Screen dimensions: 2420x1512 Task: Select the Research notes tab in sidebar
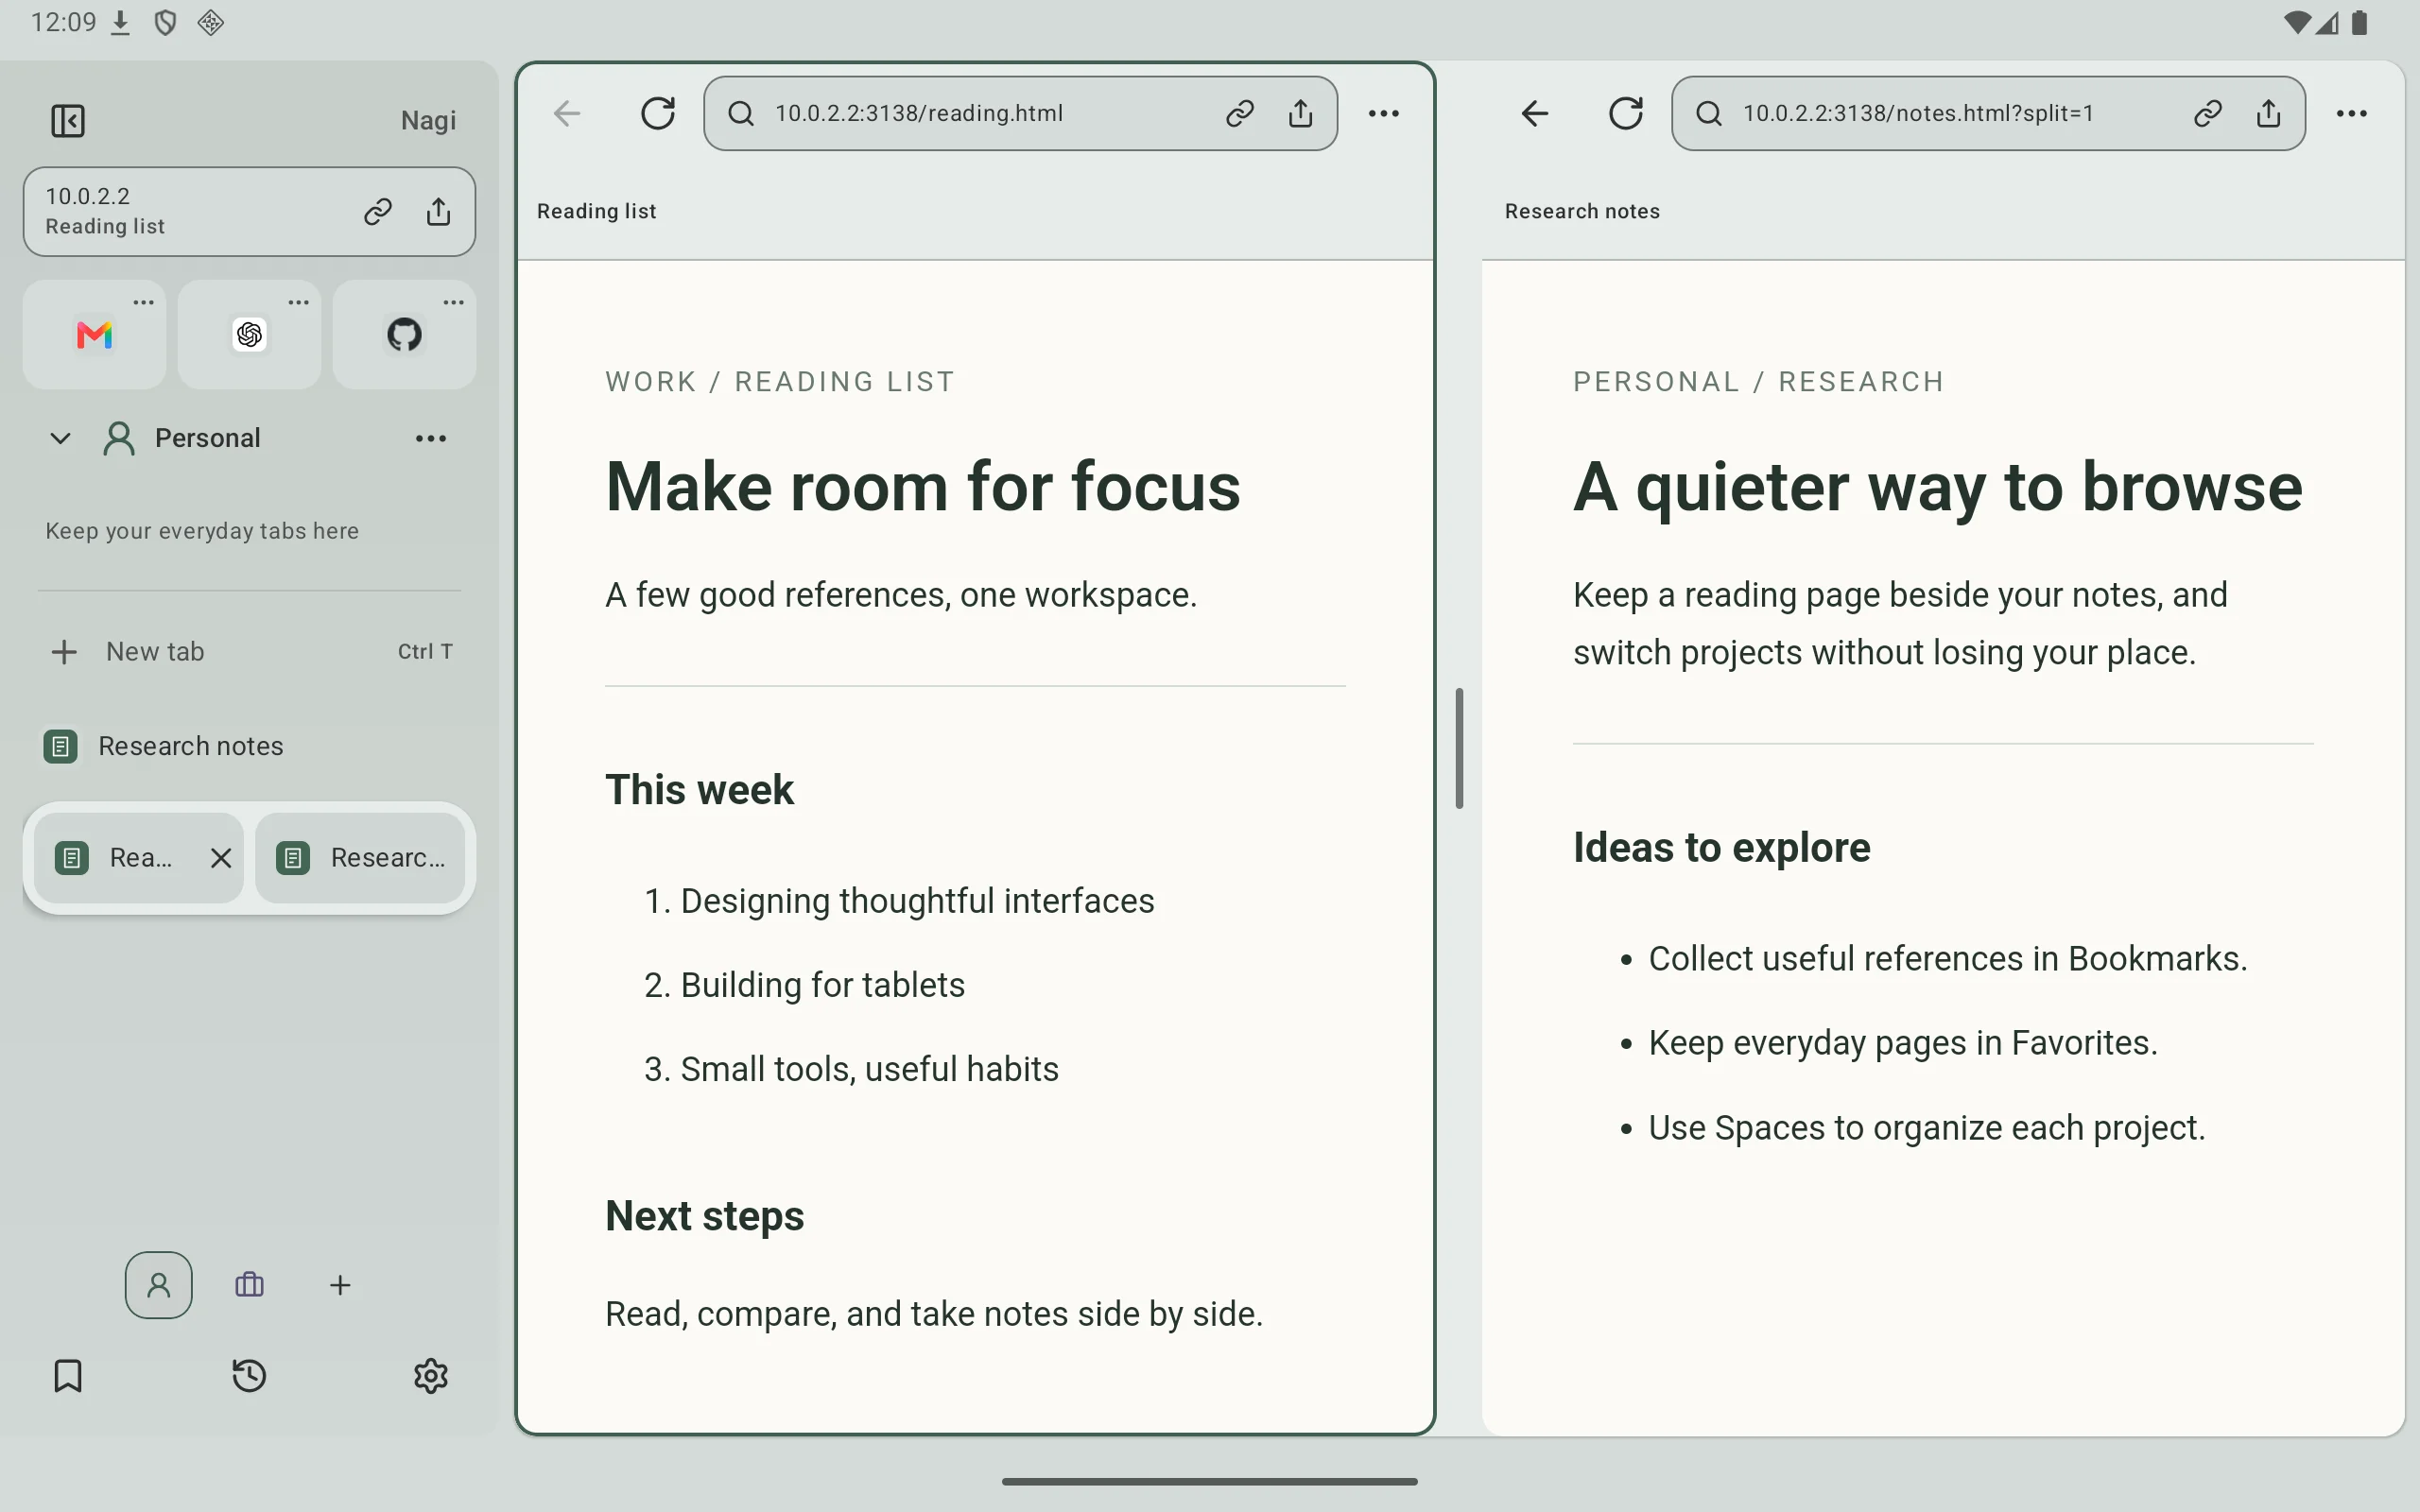[x=249, y=746]
